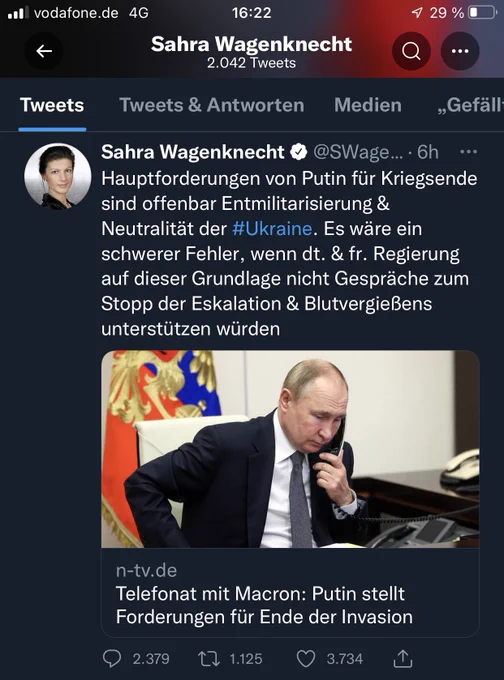Click the Sahra Wagenknecht author name in tweet
Viewport: 504px width, 680px height.
pyautogui.click(x=193, y=152)
